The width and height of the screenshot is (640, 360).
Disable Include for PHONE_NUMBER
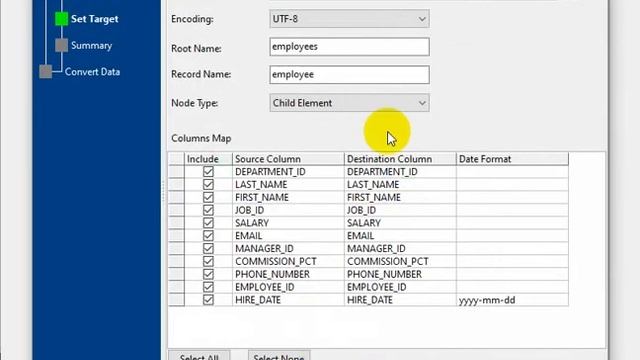tap(208, 274)
